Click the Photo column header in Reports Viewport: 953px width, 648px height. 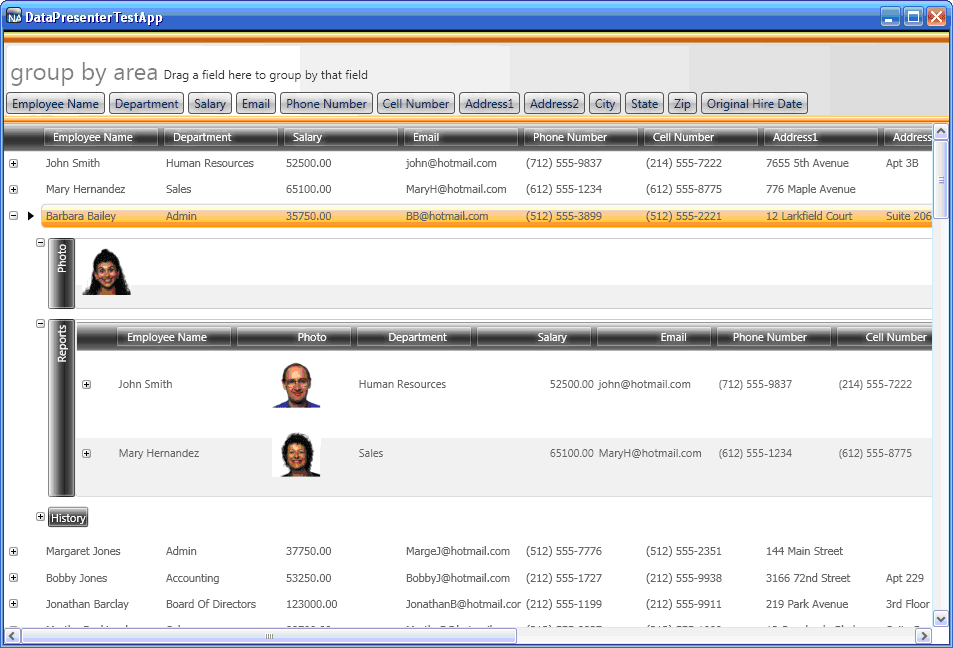294,337
